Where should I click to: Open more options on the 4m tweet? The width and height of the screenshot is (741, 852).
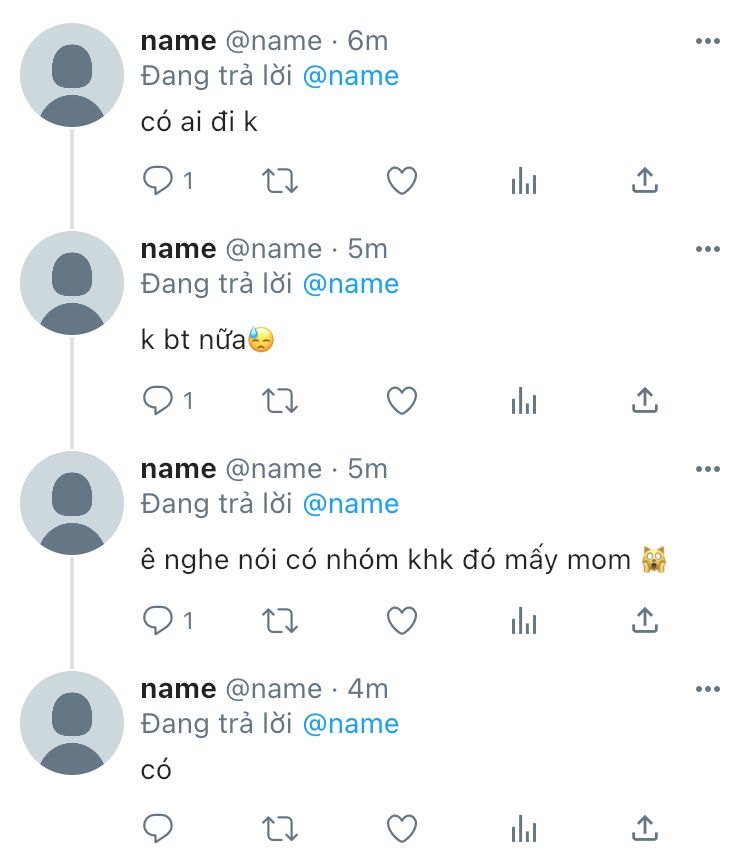click(x=707, y=689)
